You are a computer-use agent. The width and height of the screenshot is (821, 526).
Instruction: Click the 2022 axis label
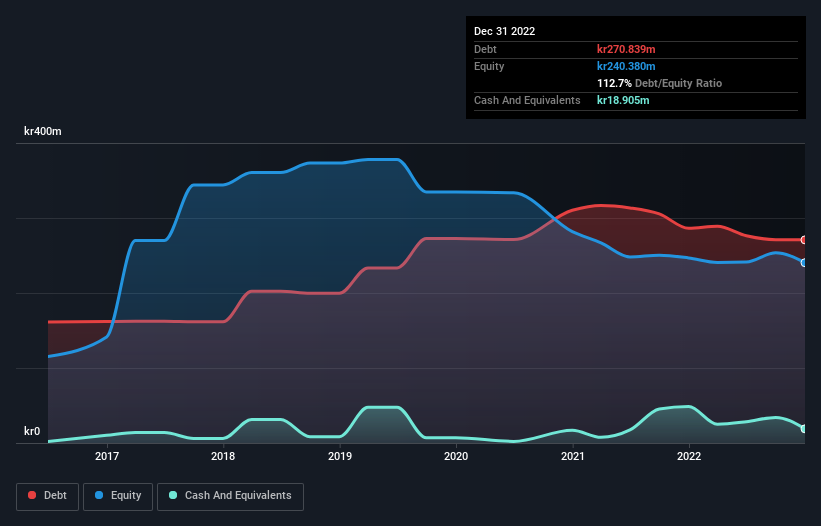point(689,456)
